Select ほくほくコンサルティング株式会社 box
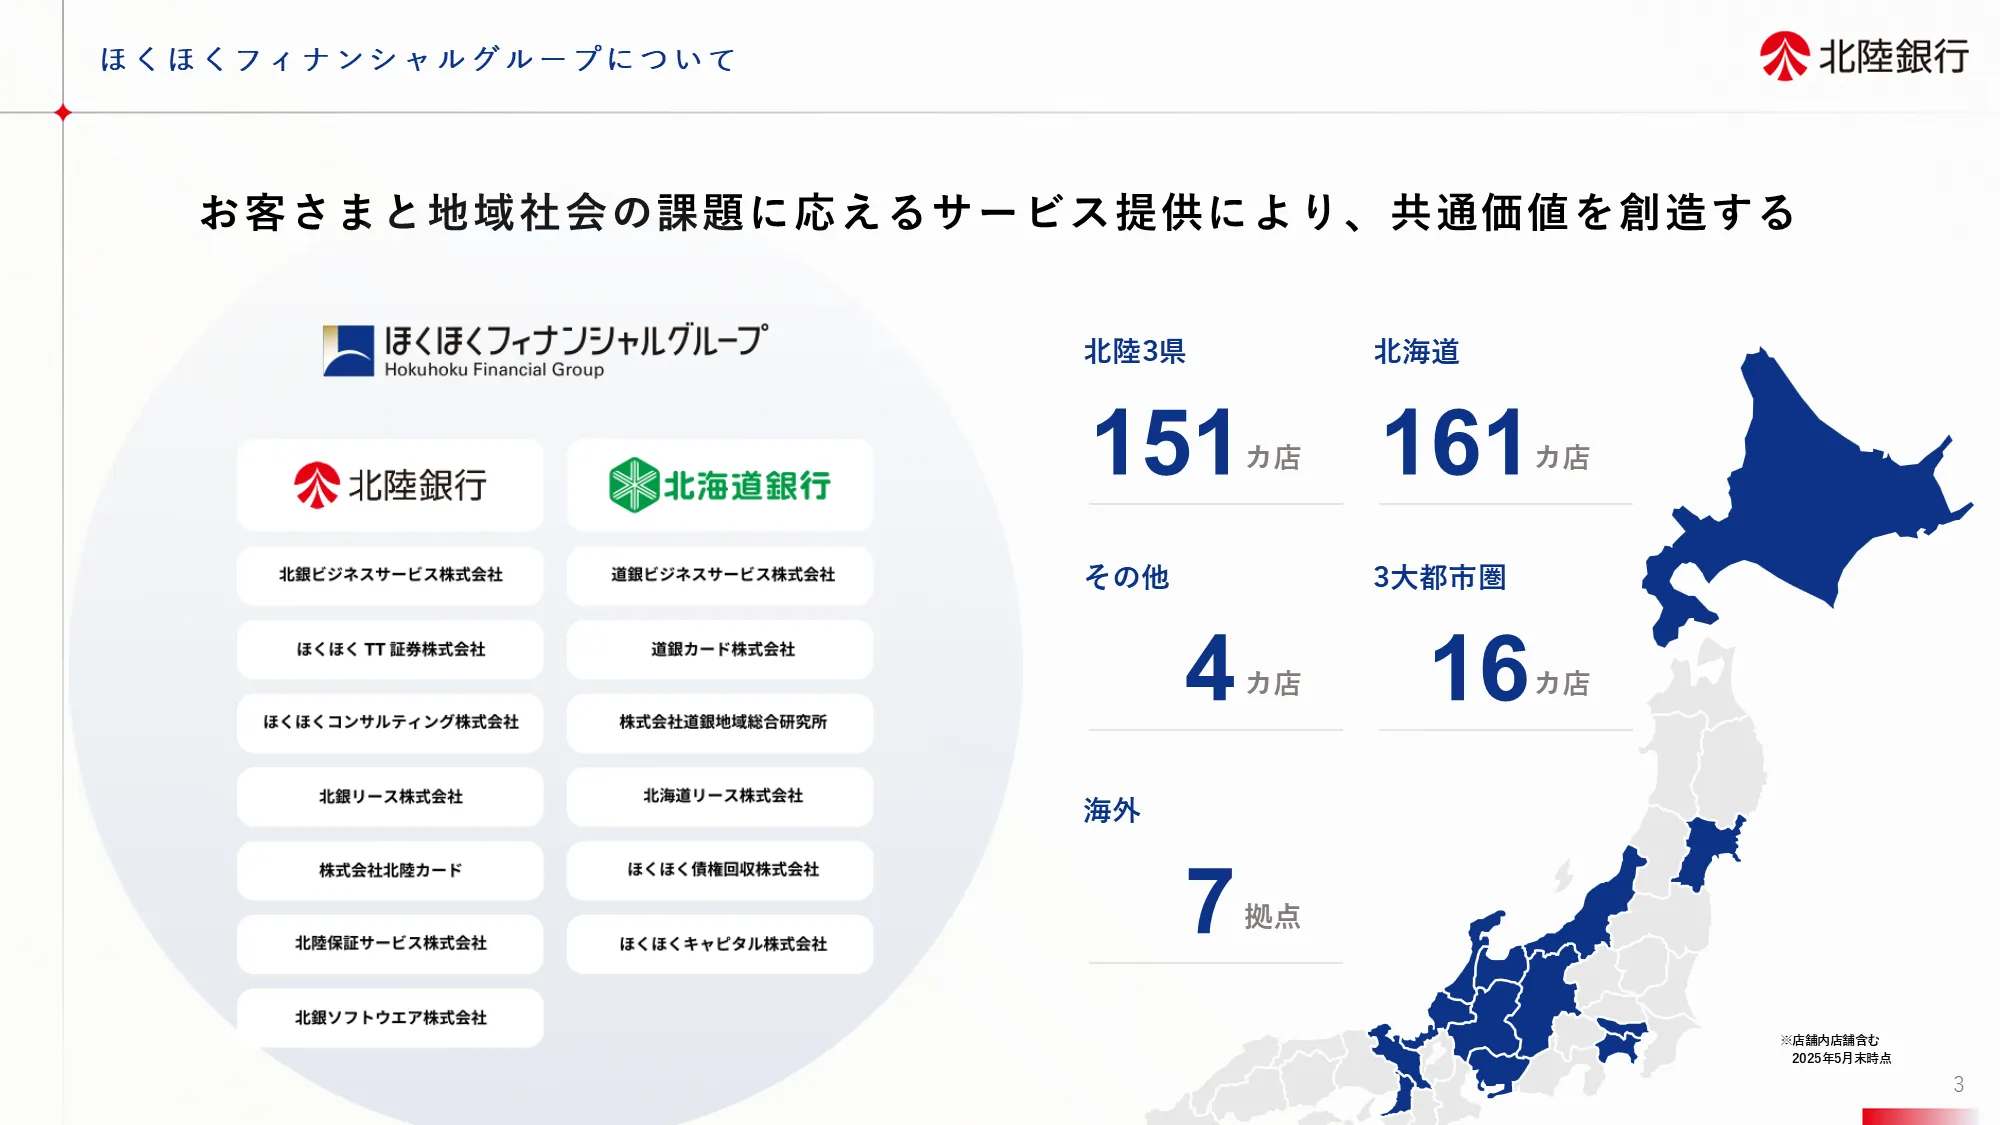 pos(390,722)
